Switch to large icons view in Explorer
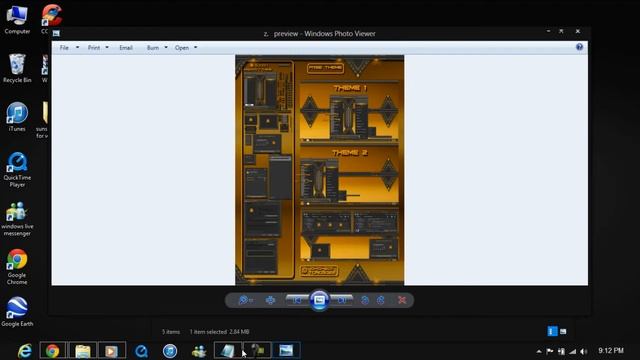Image resolution: width=640 pixels, height=360 pixels. tap(563, 331)
